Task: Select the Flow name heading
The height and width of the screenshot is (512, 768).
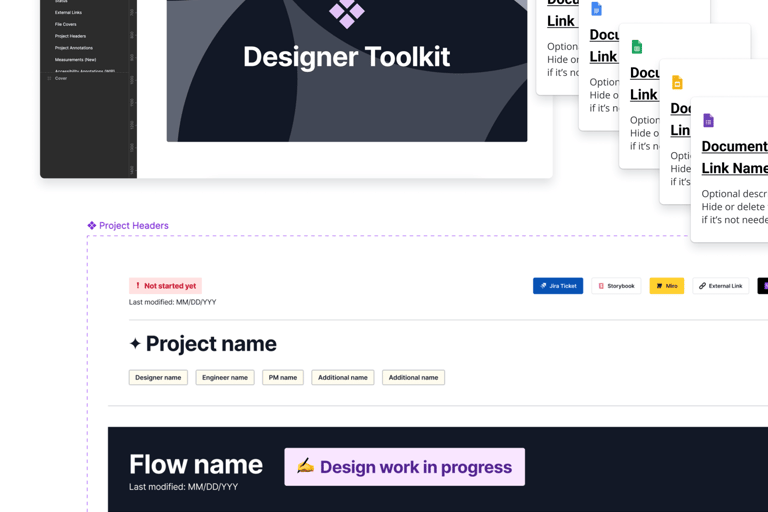Action: (196, 464)
